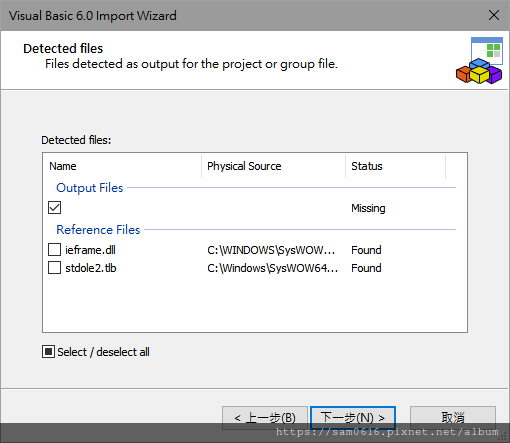Click Found status of stdole2.tlb
The width and height of the screenshot is (510, 443).
coord(366,268)
